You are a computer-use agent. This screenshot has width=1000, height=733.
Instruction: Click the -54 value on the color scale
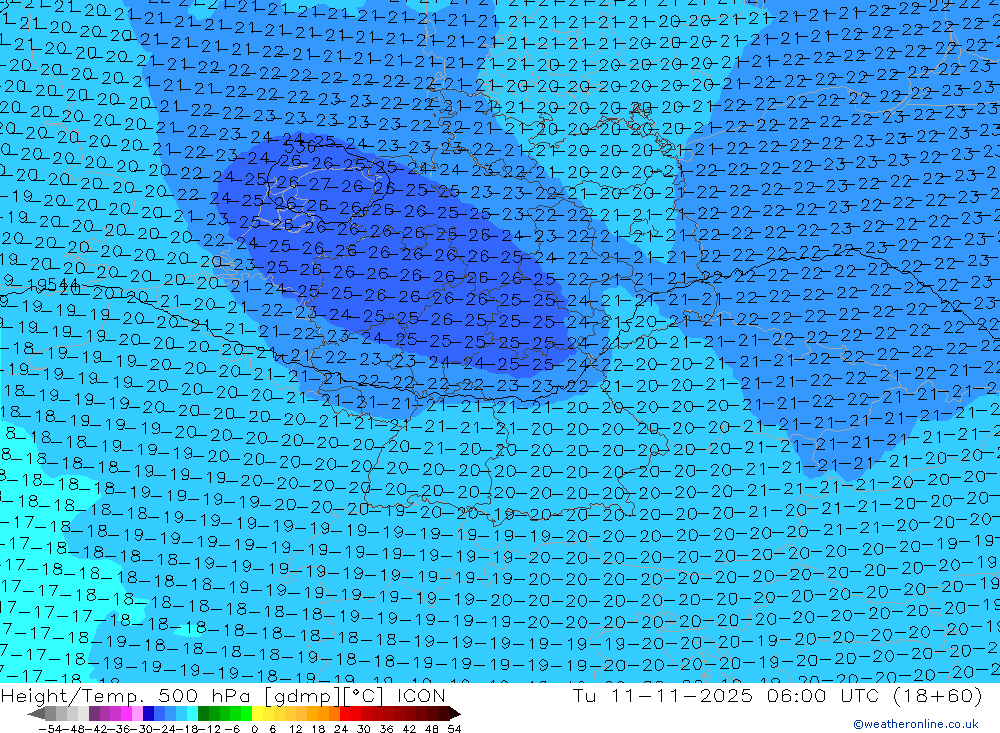tap(50, 729)
